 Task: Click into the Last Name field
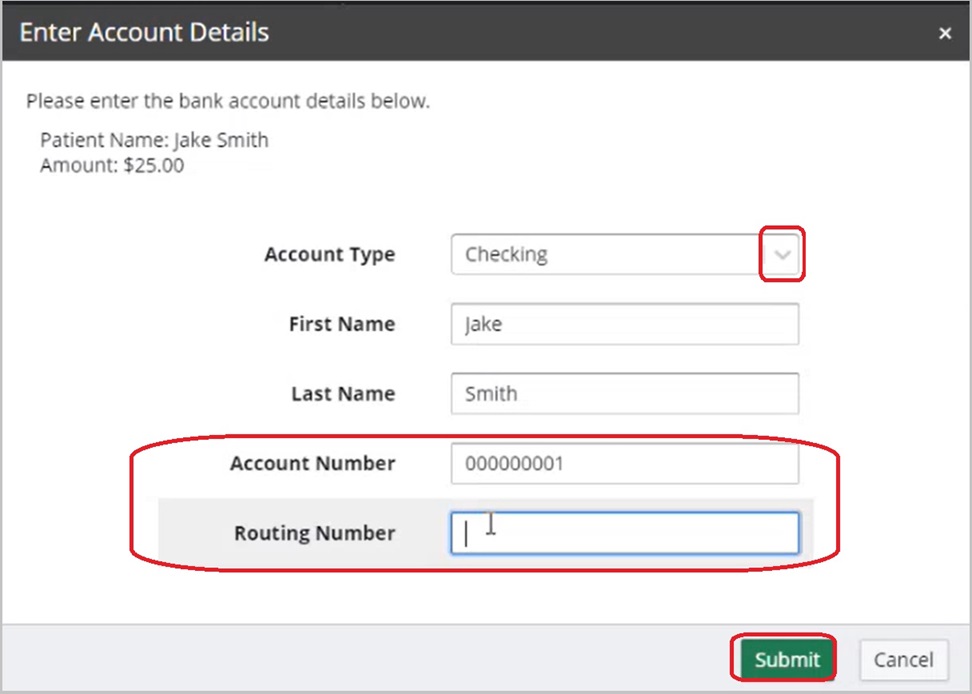click(625, 394)
